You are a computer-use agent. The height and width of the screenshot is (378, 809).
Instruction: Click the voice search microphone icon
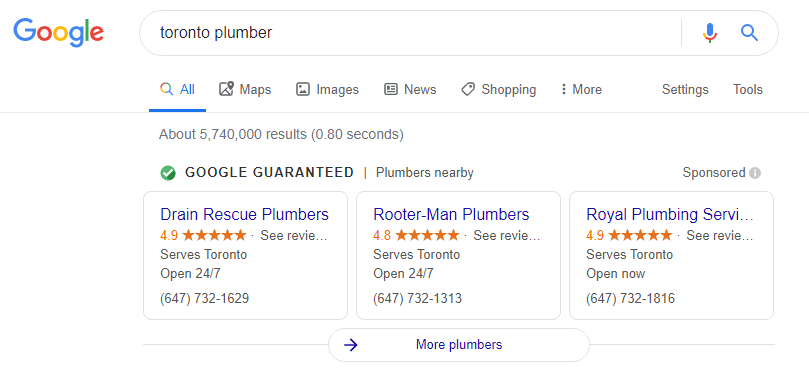coord(710,33)
